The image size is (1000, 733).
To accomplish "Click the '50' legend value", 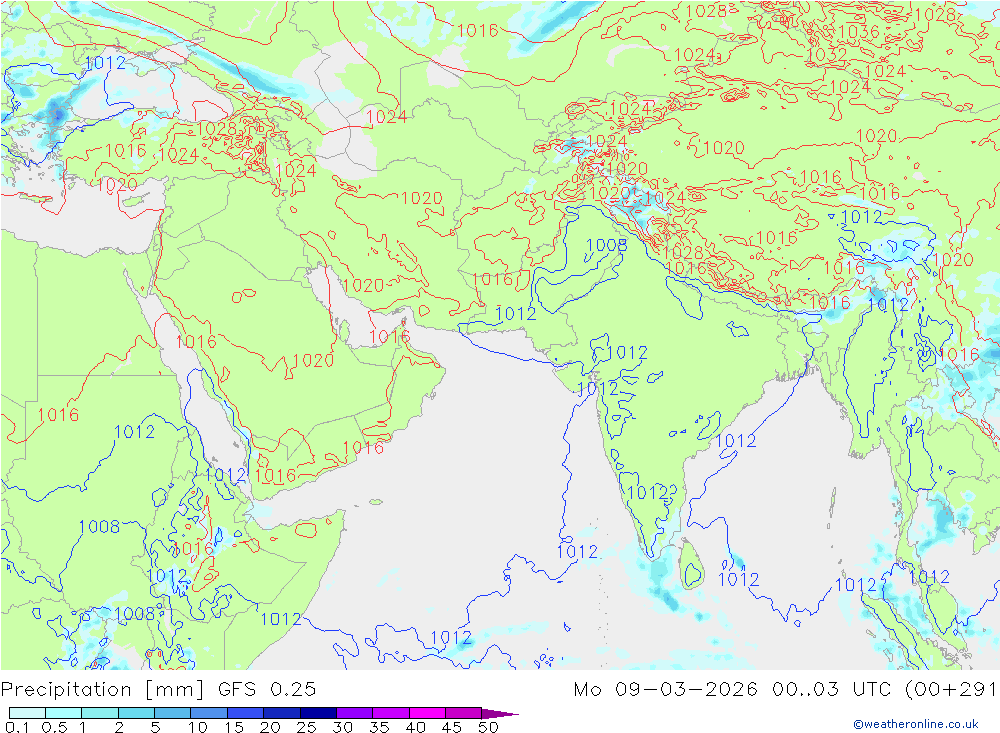I will point(489,727).
